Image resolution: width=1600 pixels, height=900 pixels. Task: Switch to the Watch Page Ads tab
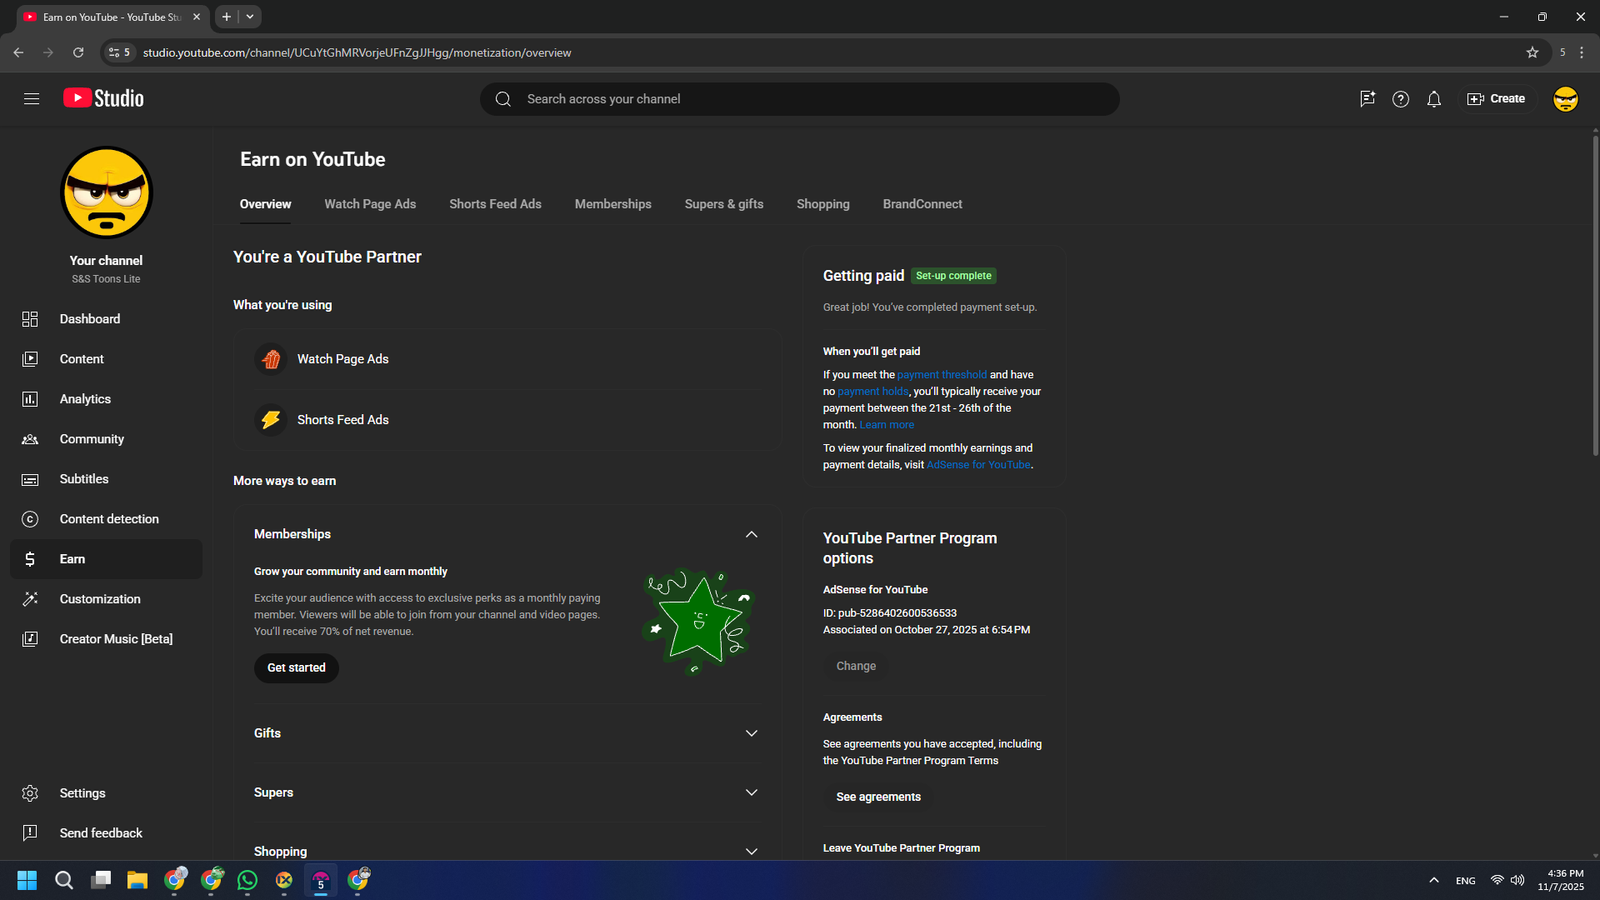370,204
